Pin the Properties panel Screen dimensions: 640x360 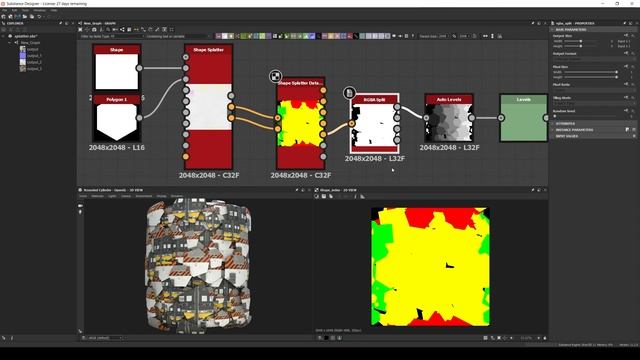(624, 23)
